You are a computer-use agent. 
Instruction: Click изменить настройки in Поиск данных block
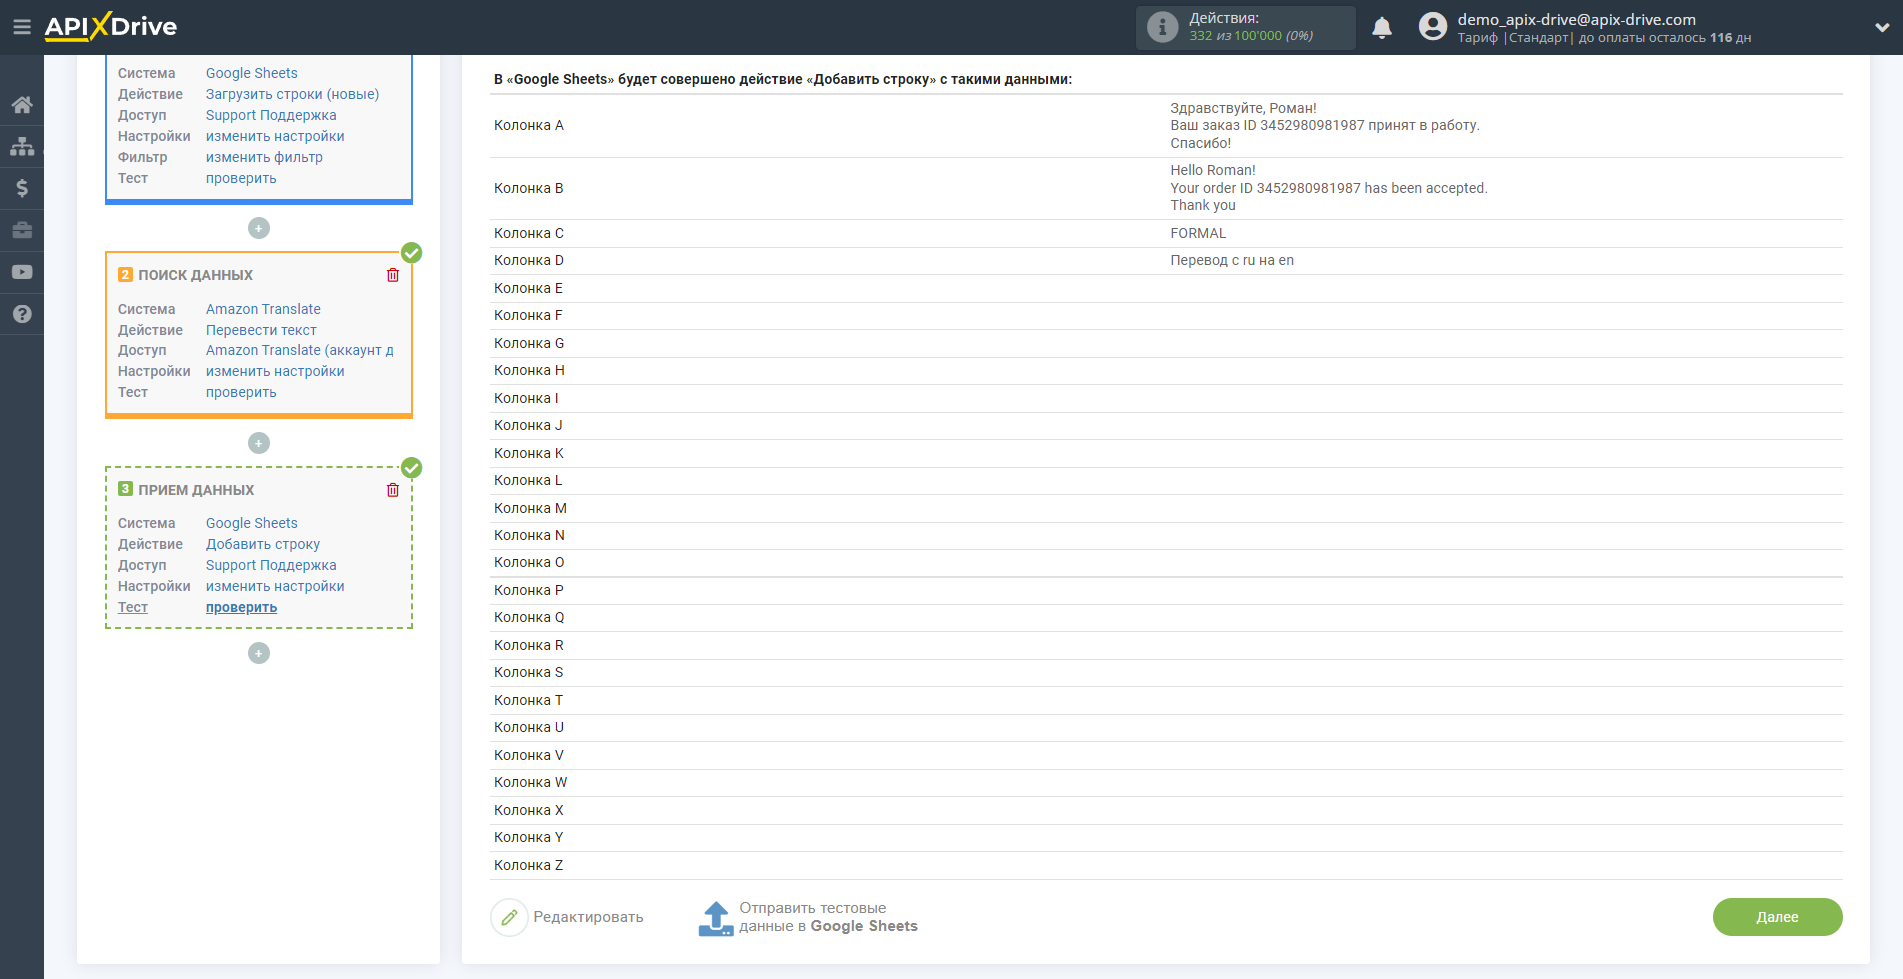(275, 371)
